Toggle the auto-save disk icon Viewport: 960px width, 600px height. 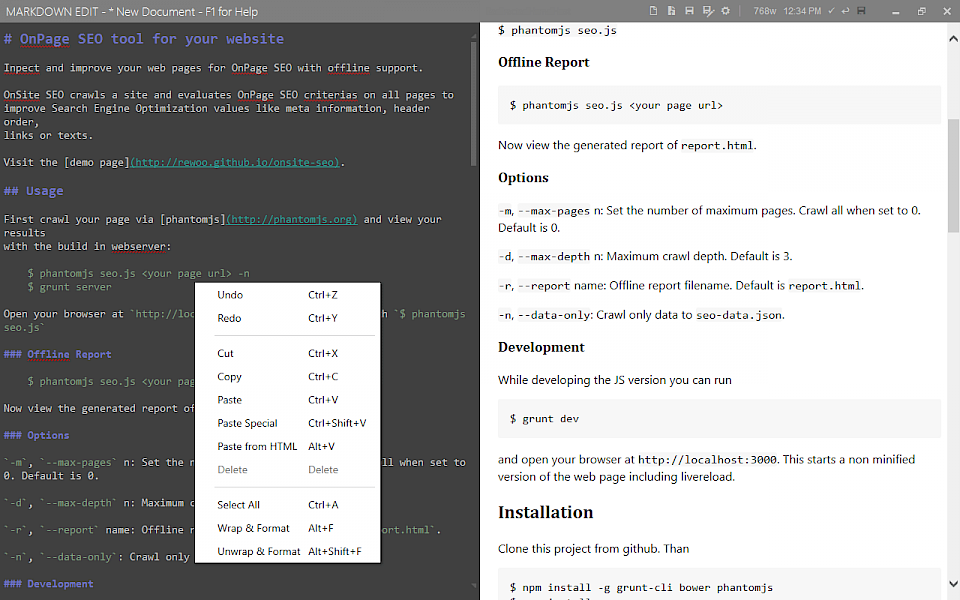point(861,11)
